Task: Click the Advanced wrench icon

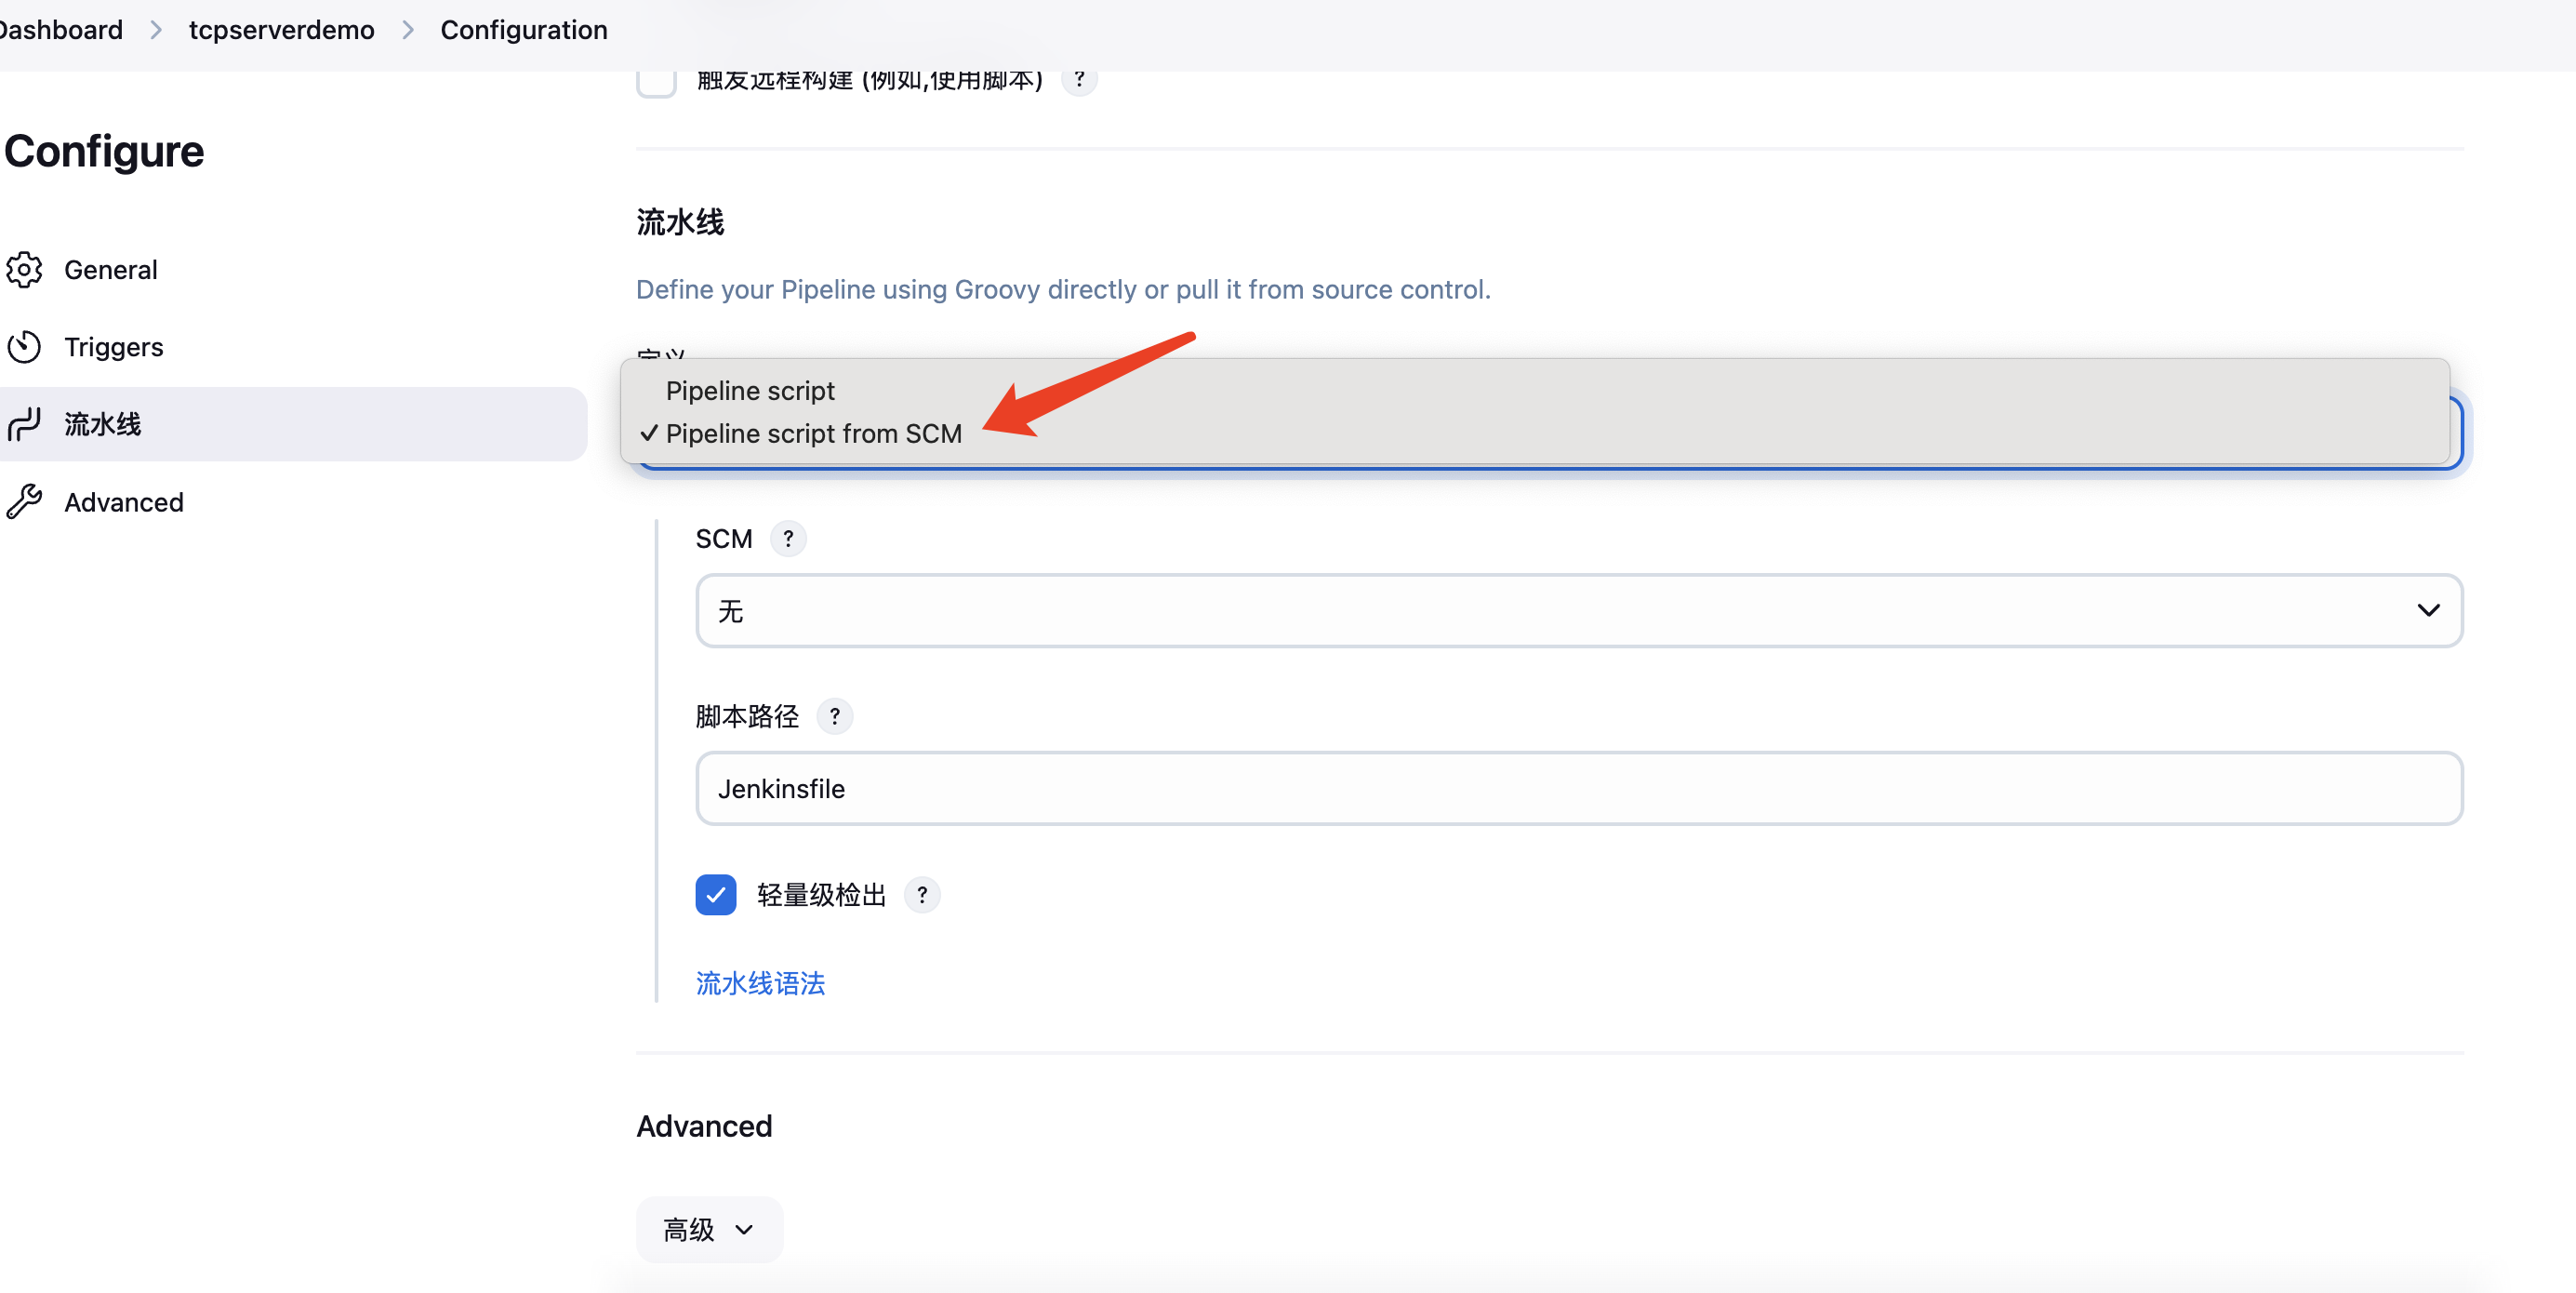Action: pyautogui.click(x=24, y=502)
